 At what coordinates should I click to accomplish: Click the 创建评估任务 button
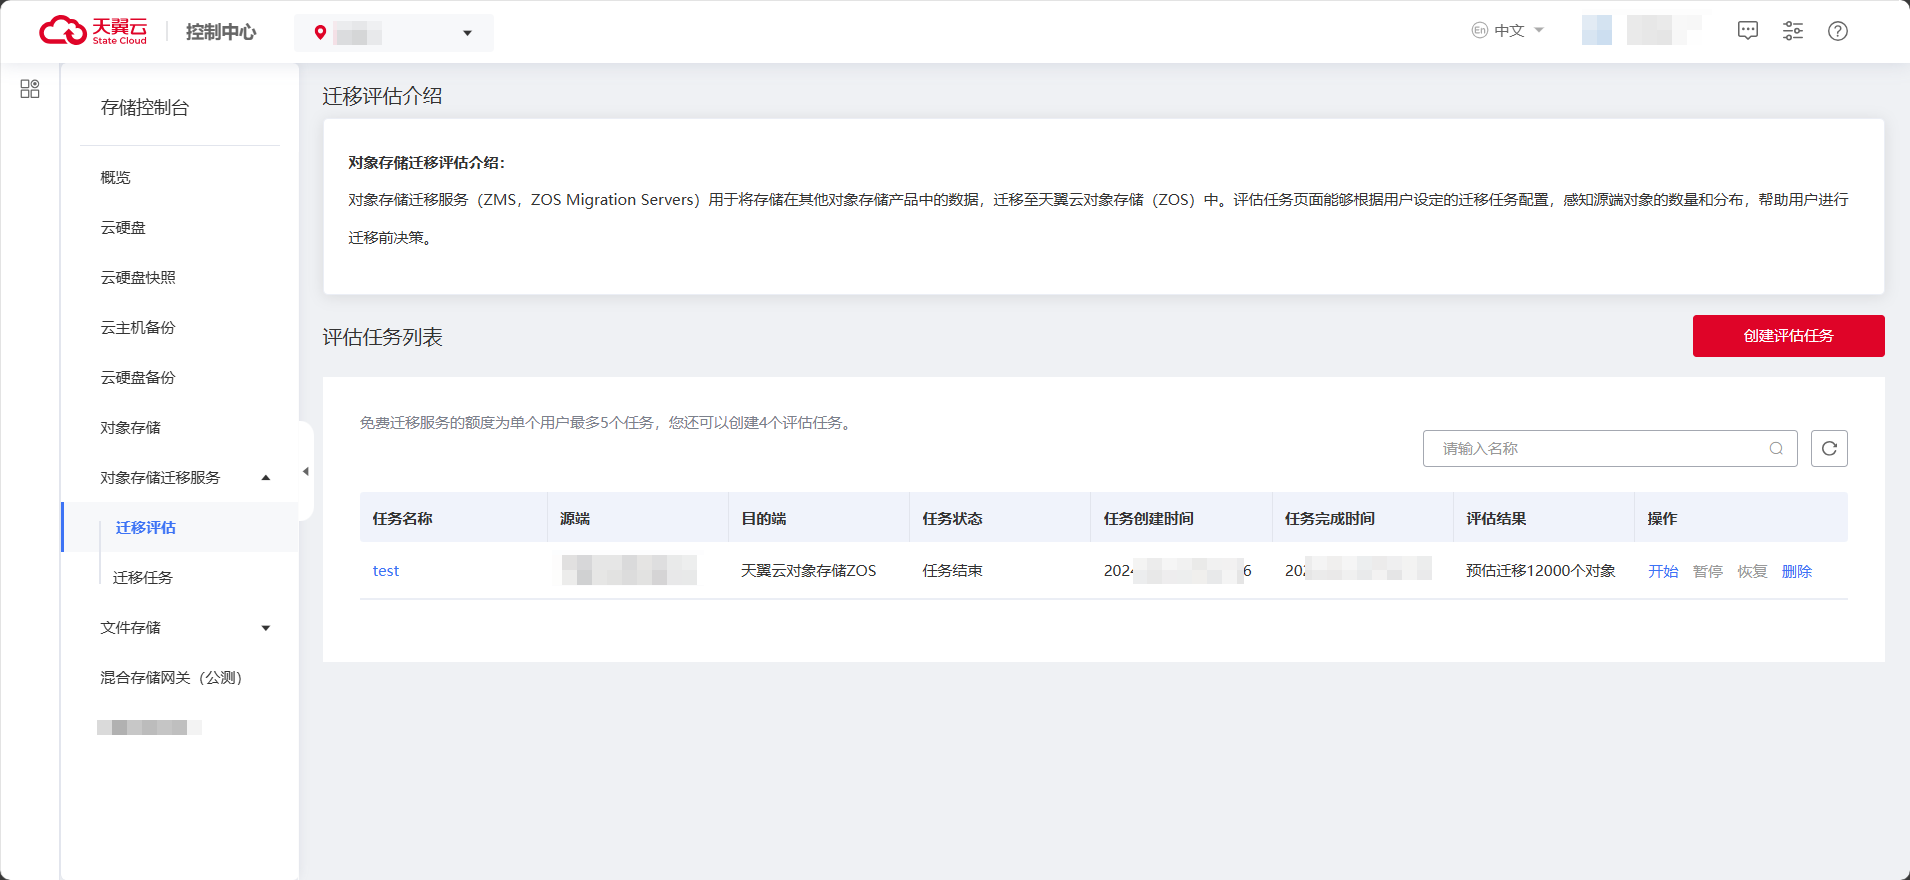pos(1788,336)
